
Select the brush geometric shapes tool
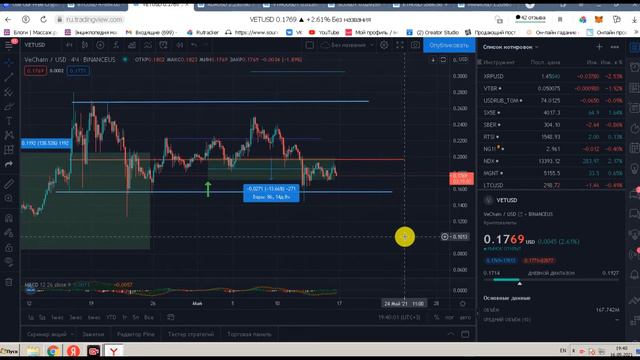coord(9,107)
